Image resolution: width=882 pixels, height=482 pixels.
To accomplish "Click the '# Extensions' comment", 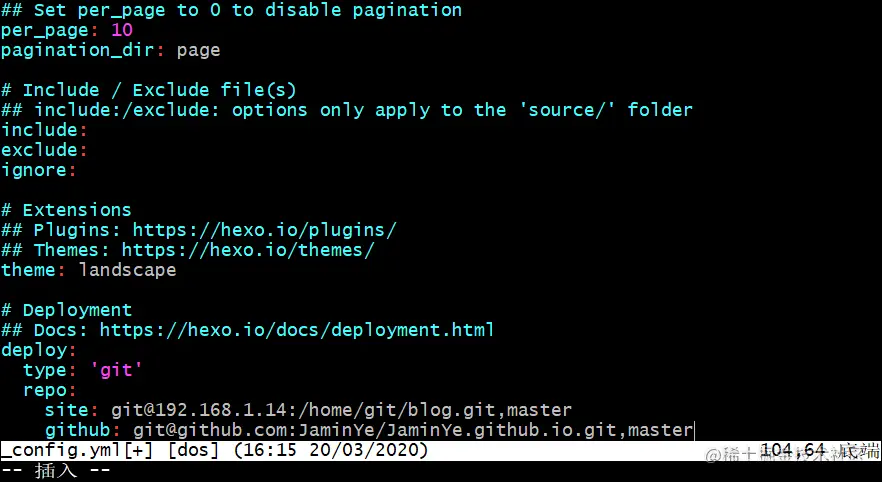I will (x=66, y=210).
